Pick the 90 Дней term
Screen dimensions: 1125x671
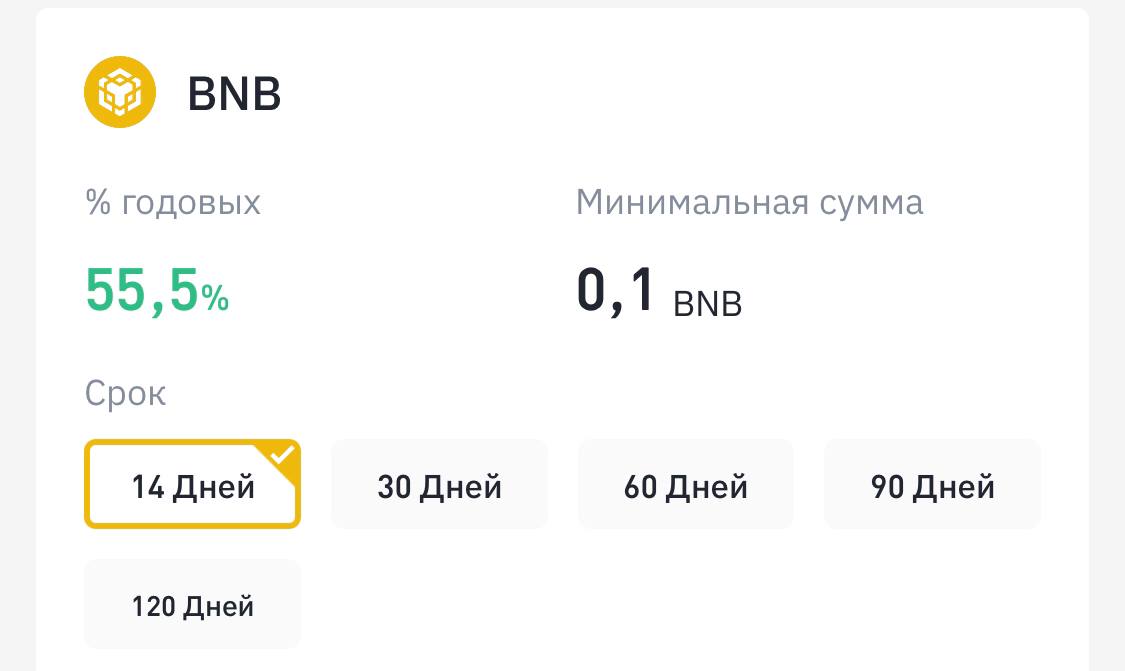click(932, 487)
